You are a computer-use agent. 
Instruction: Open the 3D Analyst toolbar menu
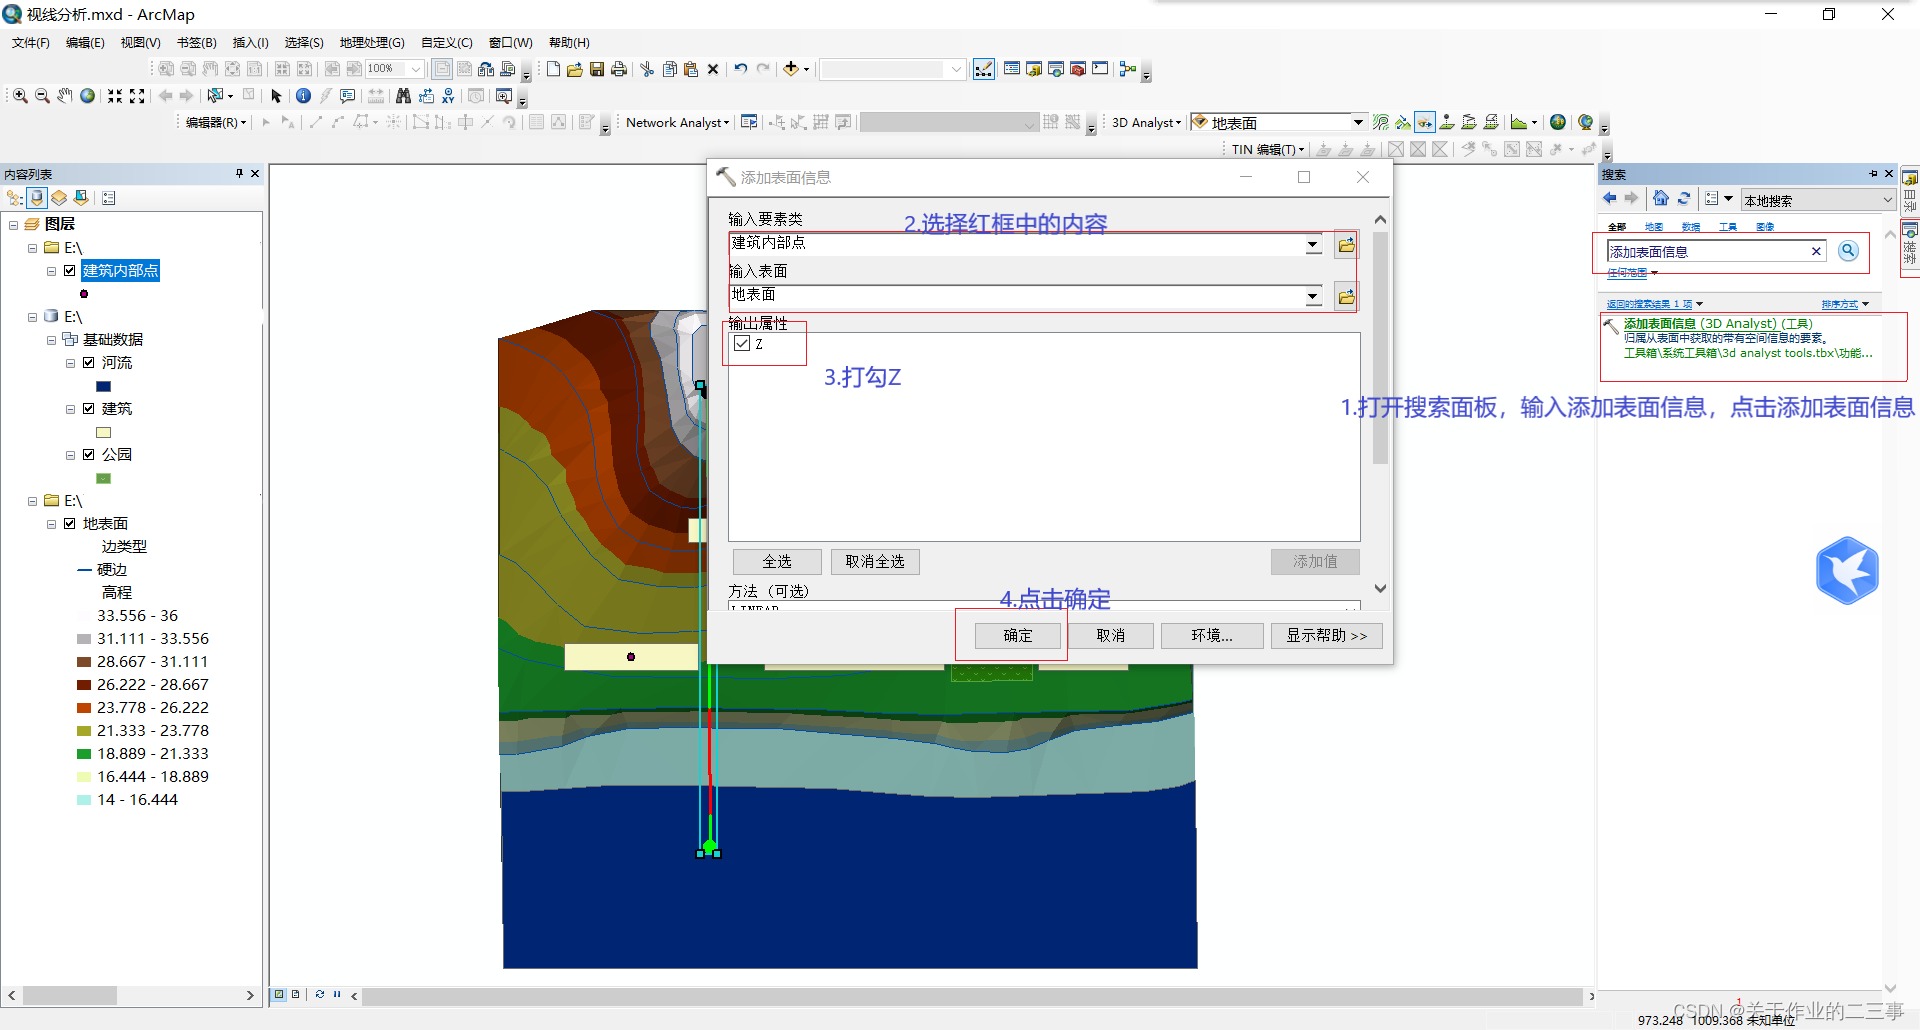tap(1147, 122)
